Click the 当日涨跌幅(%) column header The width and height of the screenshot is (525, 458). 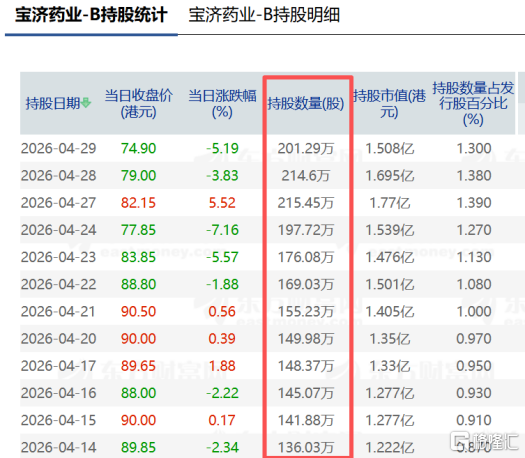tap(222, 103)
